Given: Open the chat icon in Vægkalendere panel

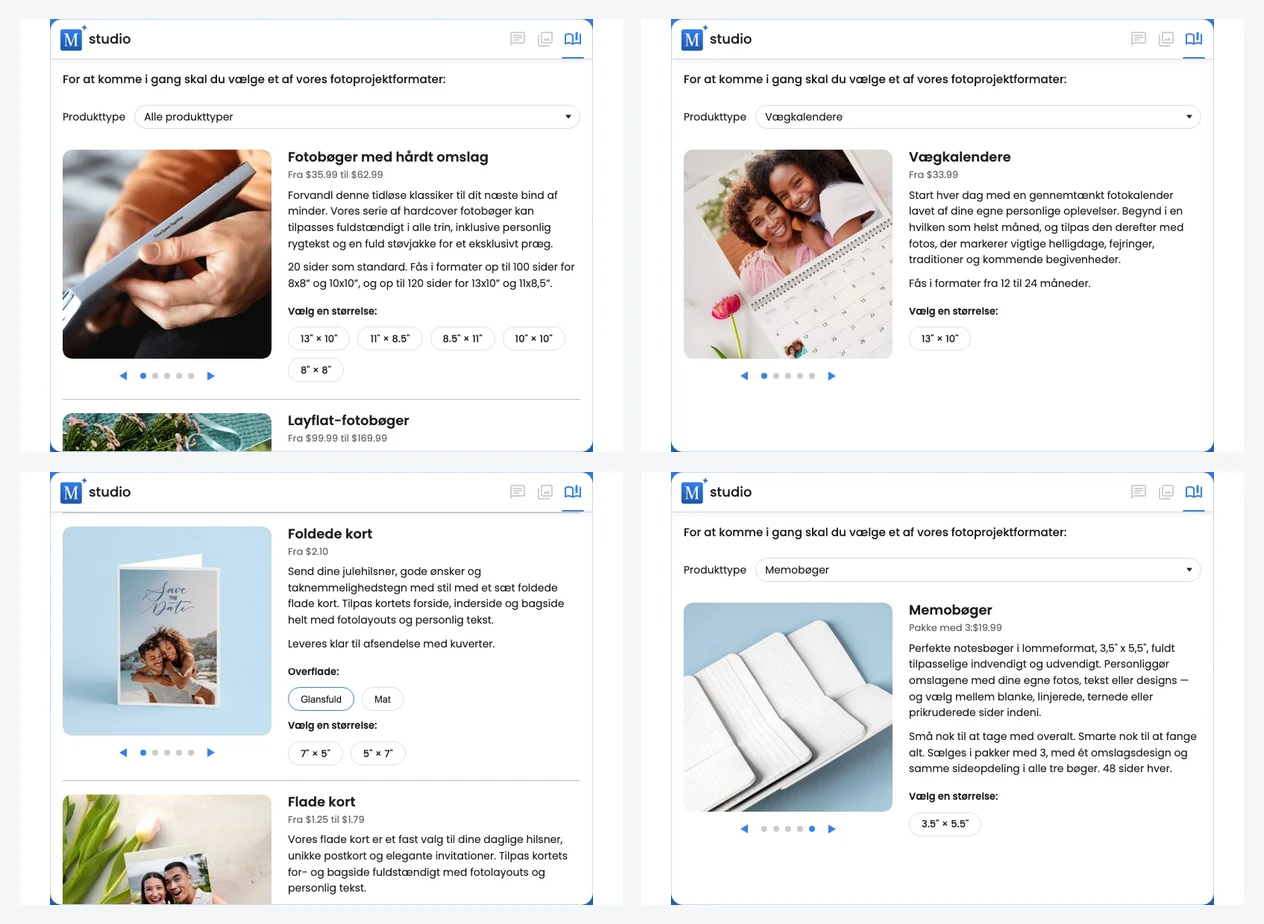Looking at the screenshot, I should click(1138, 39).
